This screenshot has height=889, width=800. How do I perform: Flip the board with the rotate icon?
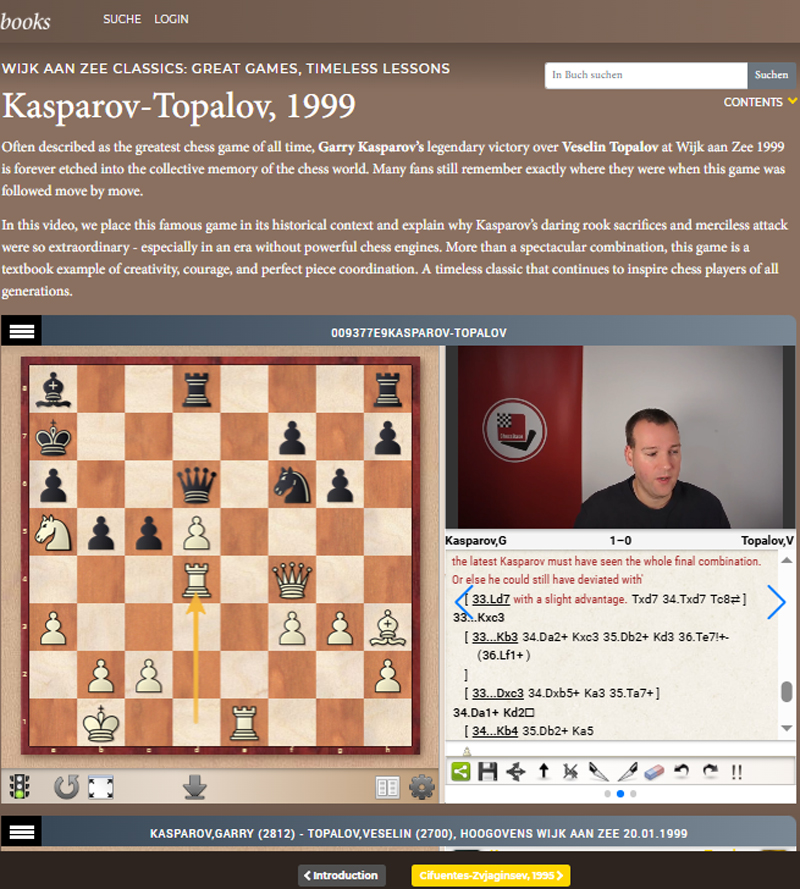[x=66, y=787]
